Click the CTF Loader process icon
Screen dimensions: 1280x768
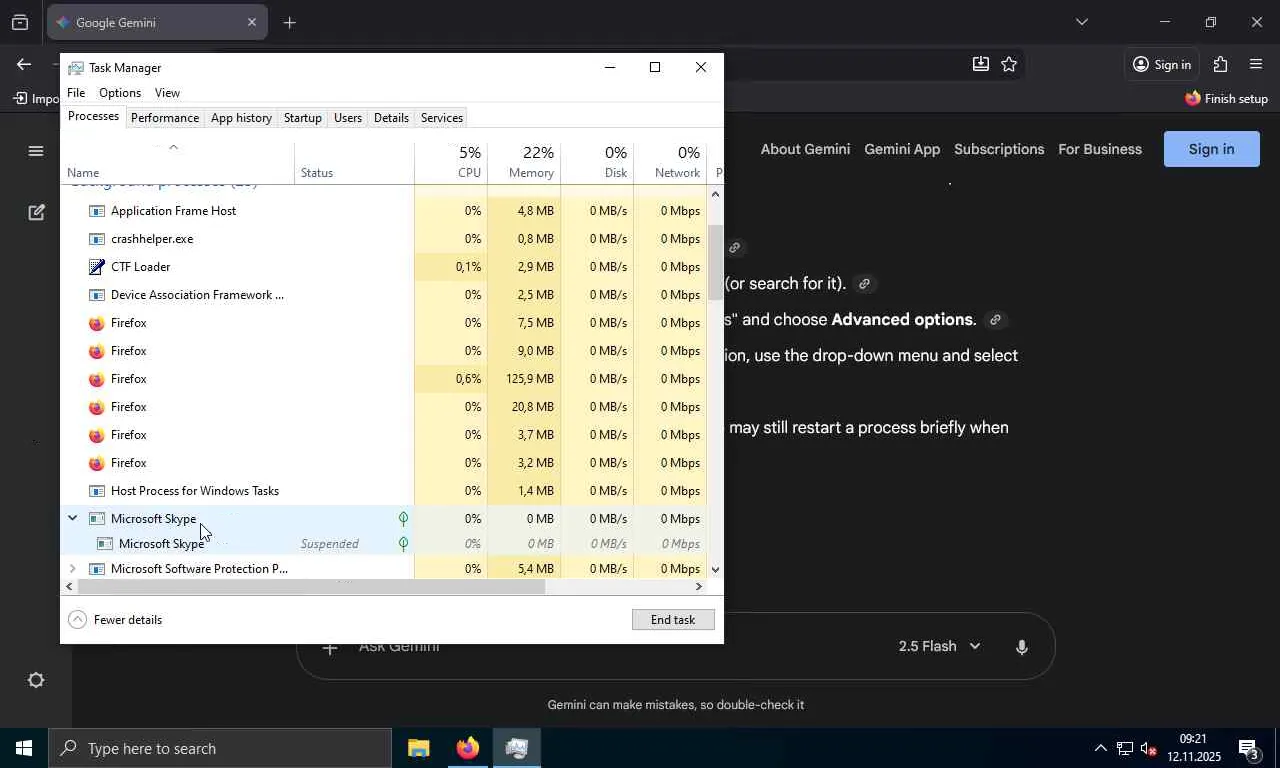pyautogui.click(x=96, y=267)
